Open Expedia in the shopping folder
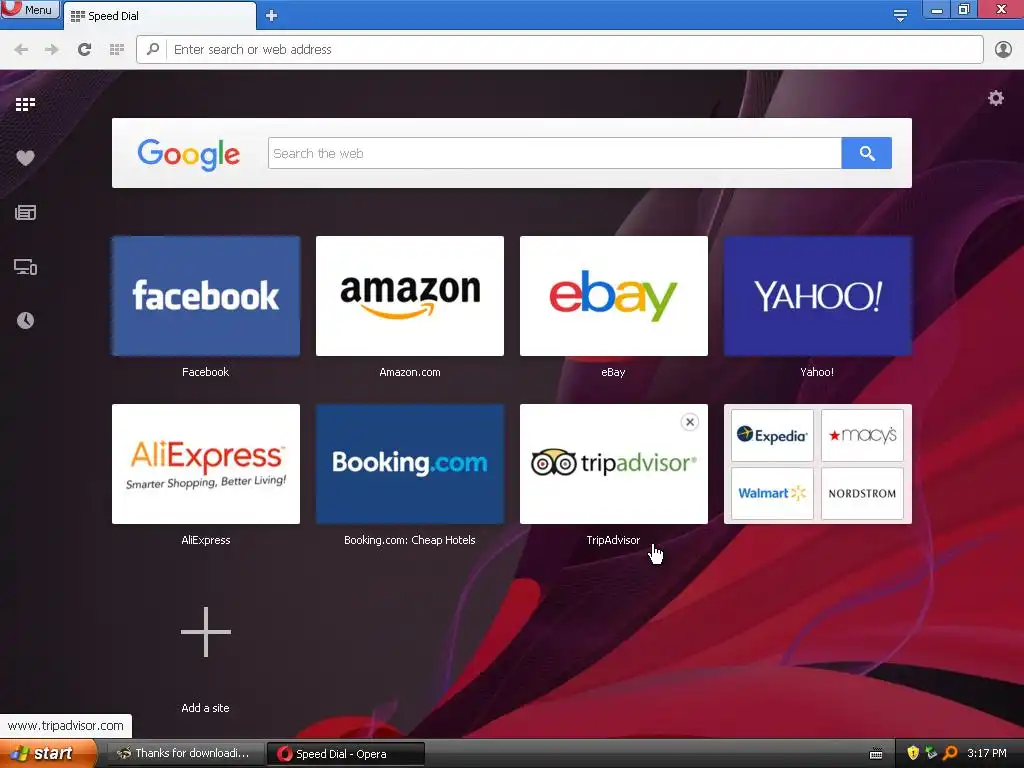Image resolution: width=1024 pixels, height=768 pixels. pos(772,435)
